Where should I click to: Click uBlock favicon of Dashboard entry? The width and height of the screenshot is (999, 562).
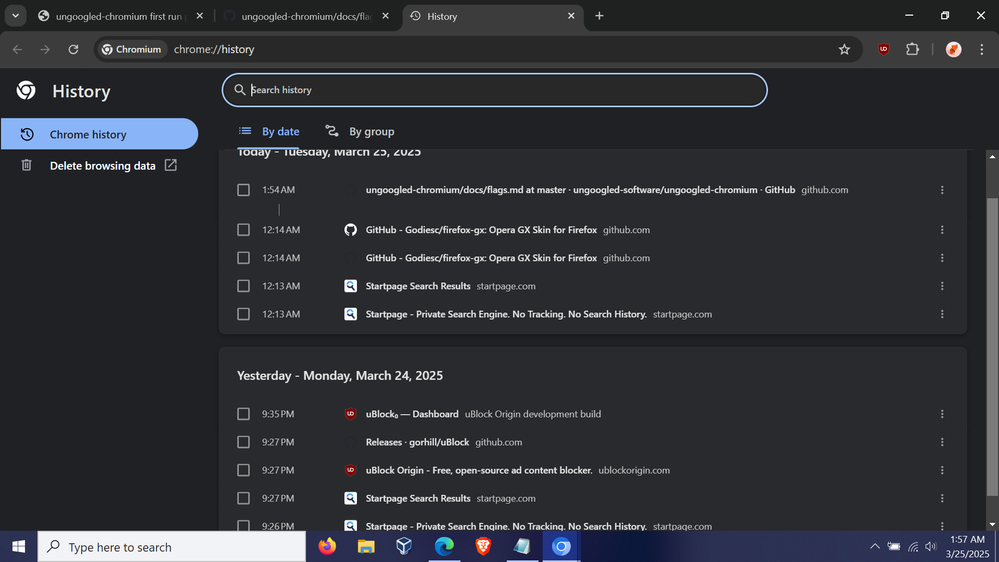pos(350,414)
